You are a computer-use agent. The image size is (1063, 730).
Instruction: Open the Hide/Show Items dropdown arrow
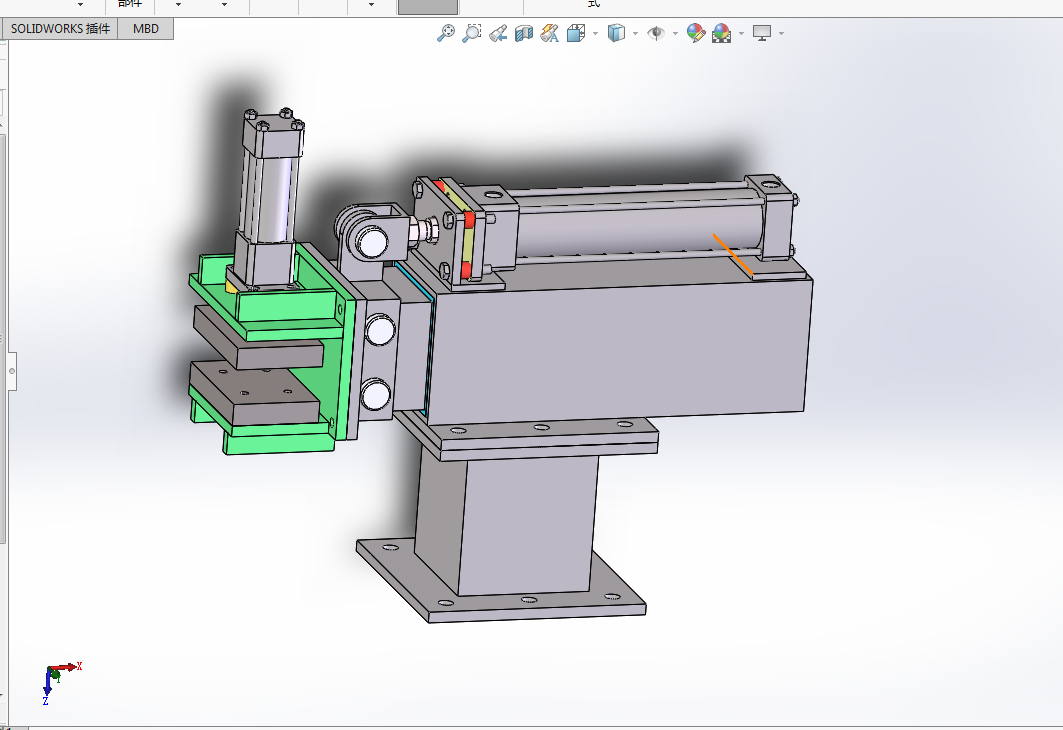pos(675,33)
